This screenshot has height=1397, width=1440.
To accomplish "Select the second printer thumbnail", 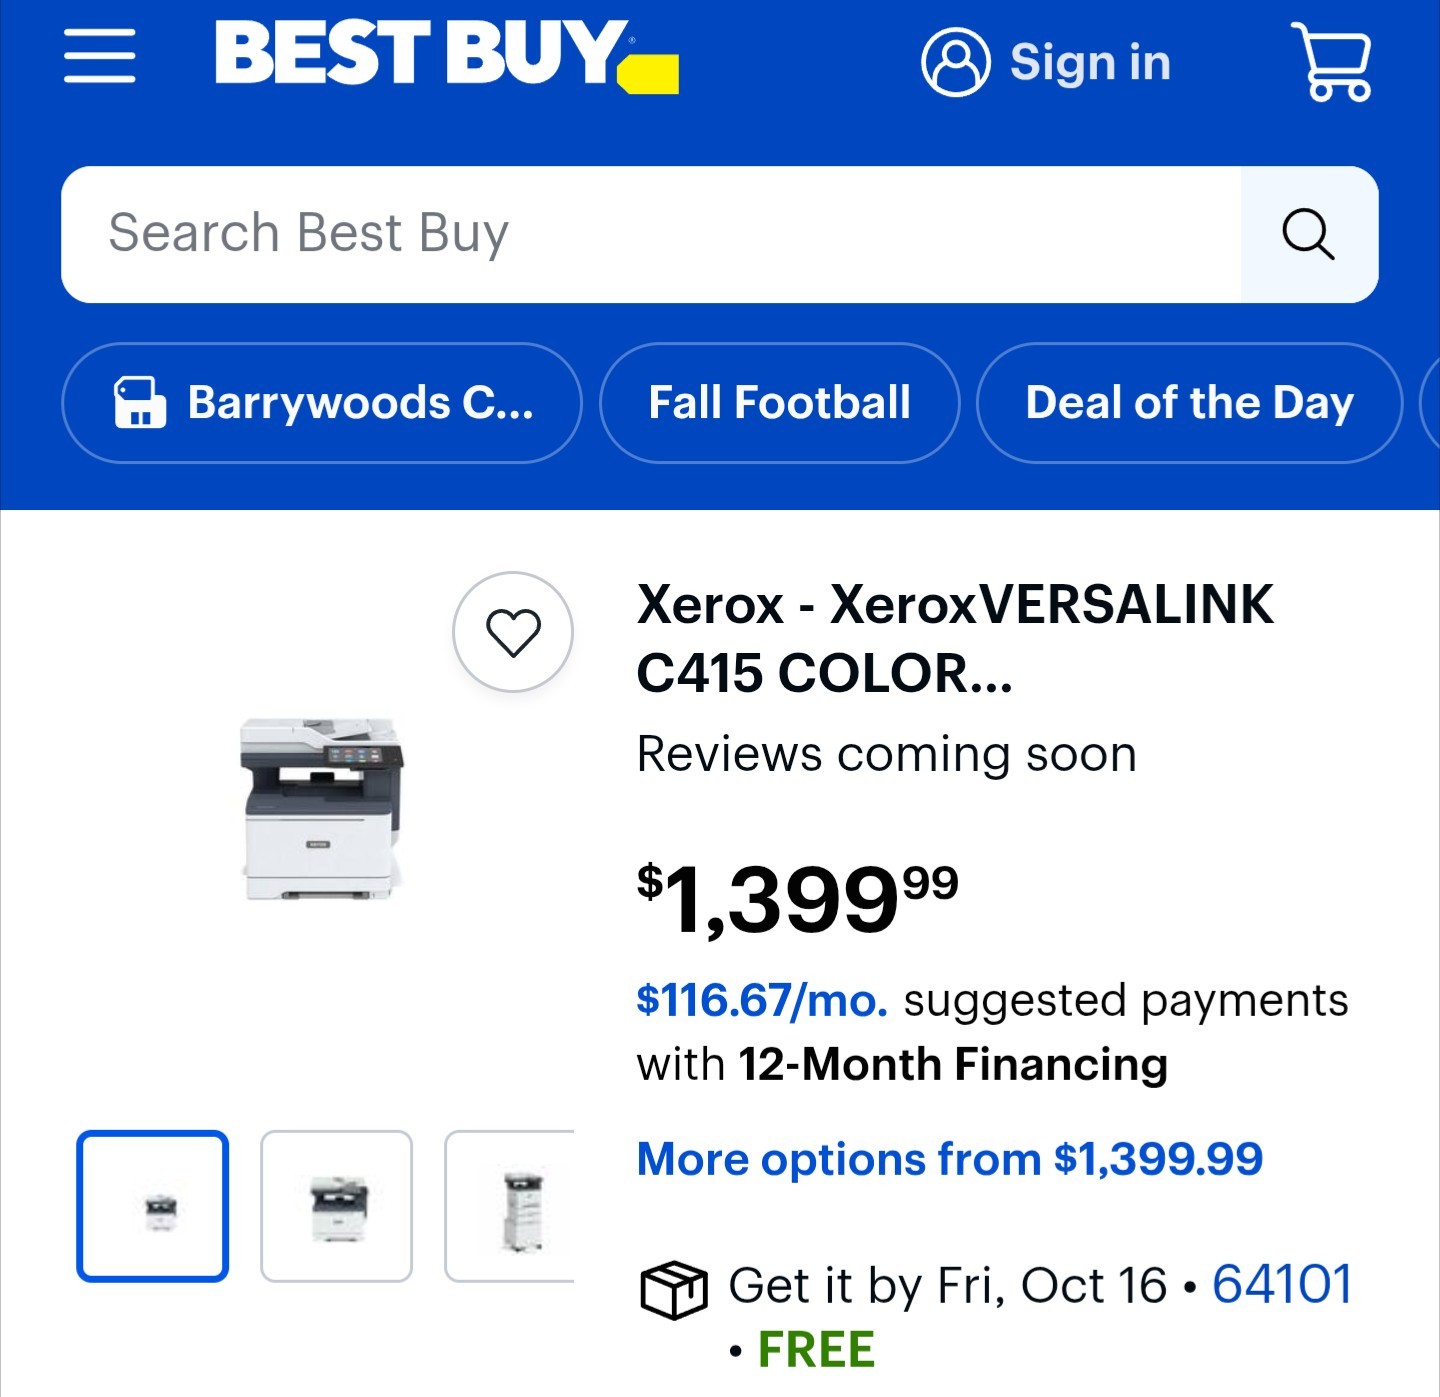I will (x=337, y=1206).
